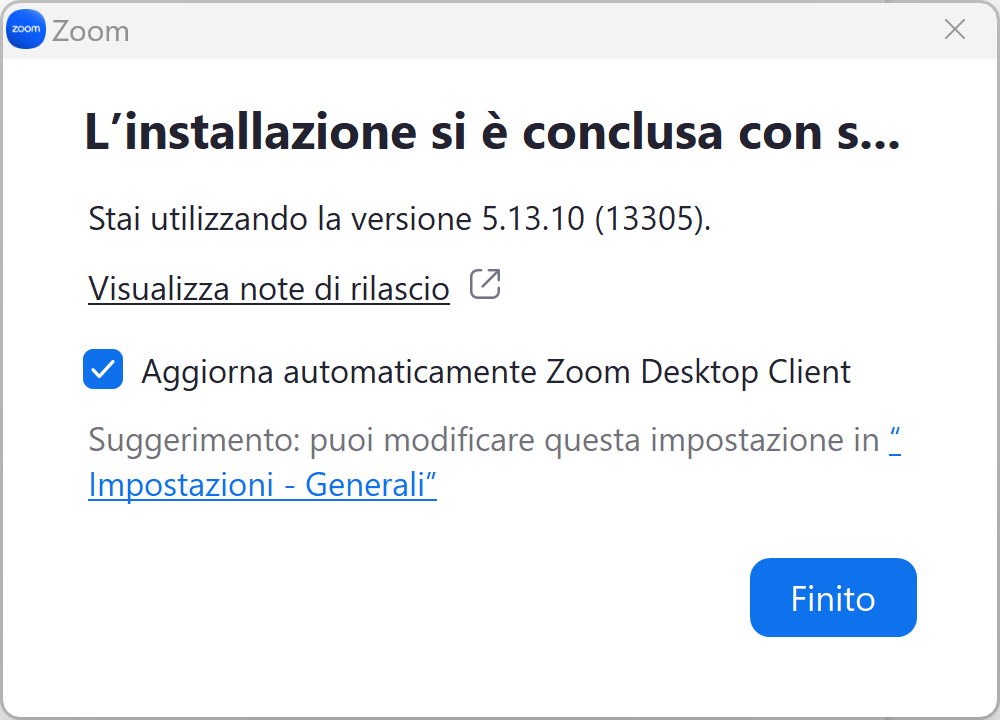1000x720 pixels.
Task: Click the 'Zoom' window title text
Action: tap(91, 31)
